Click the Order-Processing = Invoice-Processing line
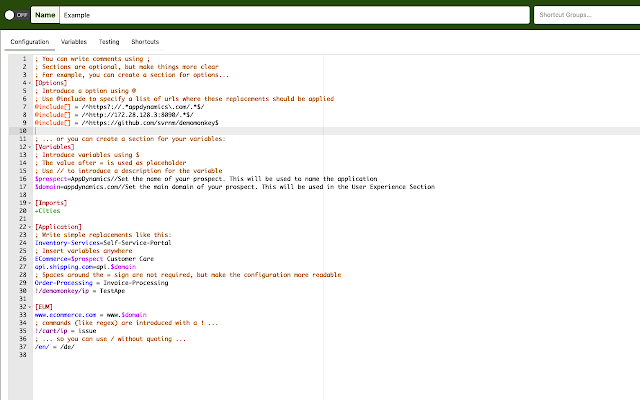The height and width of the screenshot is (400, 640). click(102, 282)
